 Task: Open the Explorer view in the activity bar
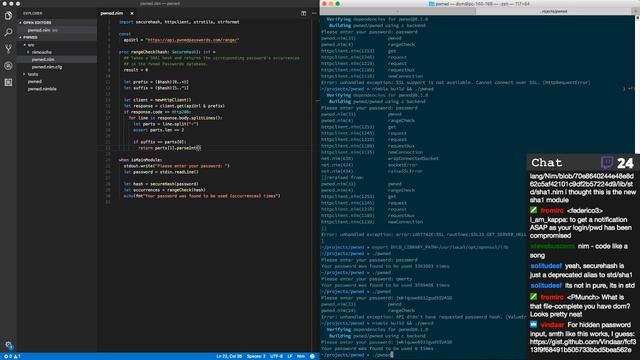click(8, 16)
